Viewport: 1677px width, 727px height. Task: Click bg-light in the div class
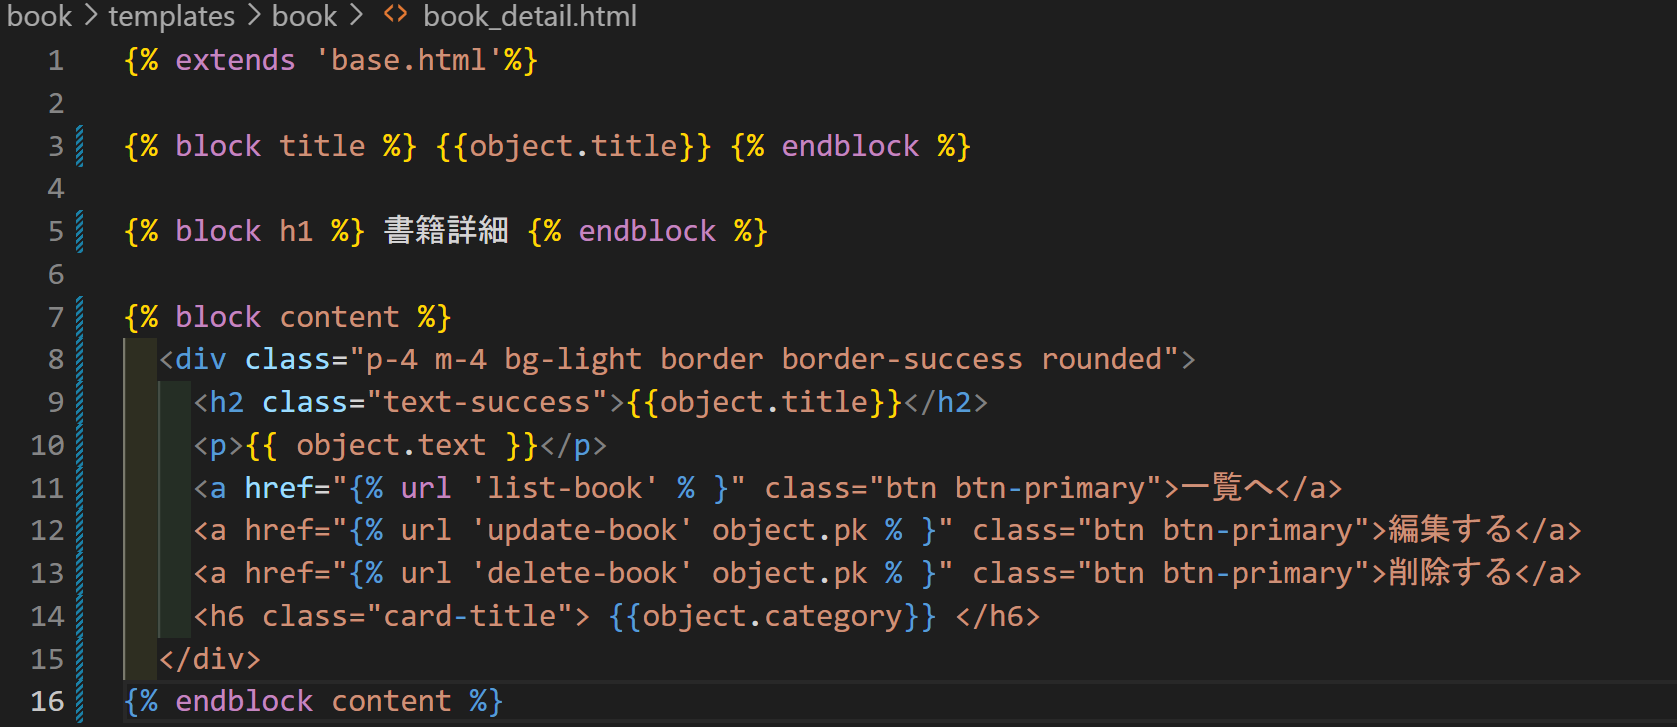click(573, 360)
